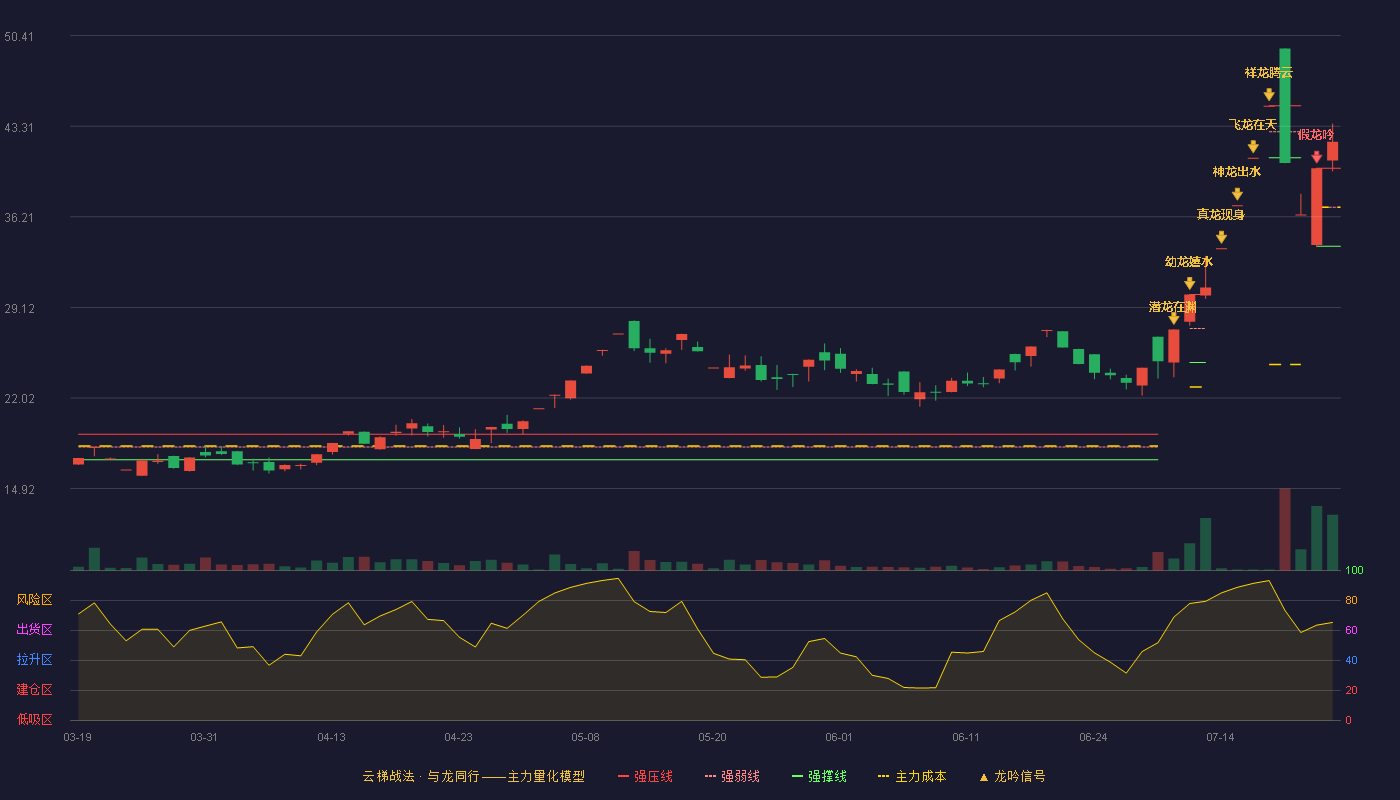Select the 神龙出水 signal label
This screenshot has height=800, width=1400.
click(x=1237, y=172)
